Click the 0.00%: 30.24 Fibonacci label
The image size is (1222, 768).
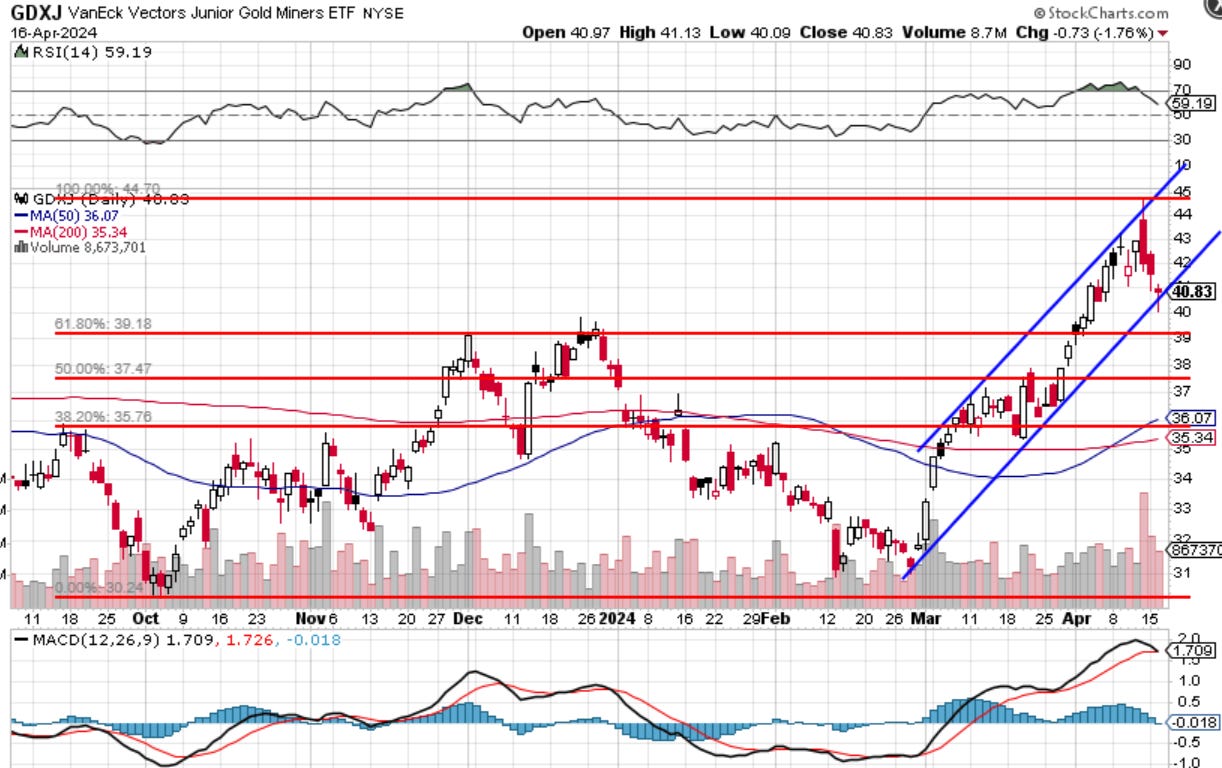coord(97,588)
